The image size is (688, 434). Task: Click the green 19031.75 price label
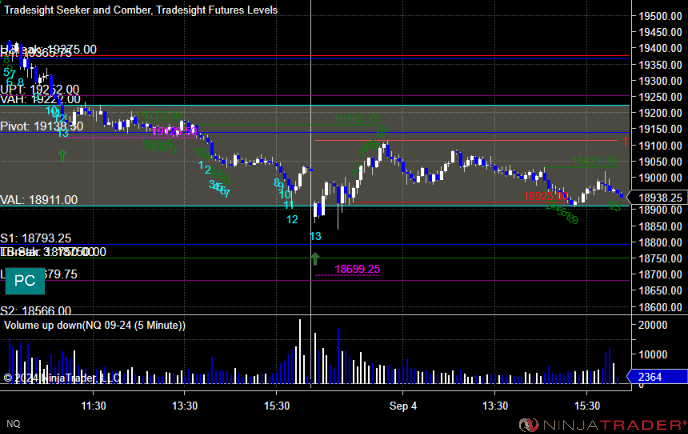(595, 161)
